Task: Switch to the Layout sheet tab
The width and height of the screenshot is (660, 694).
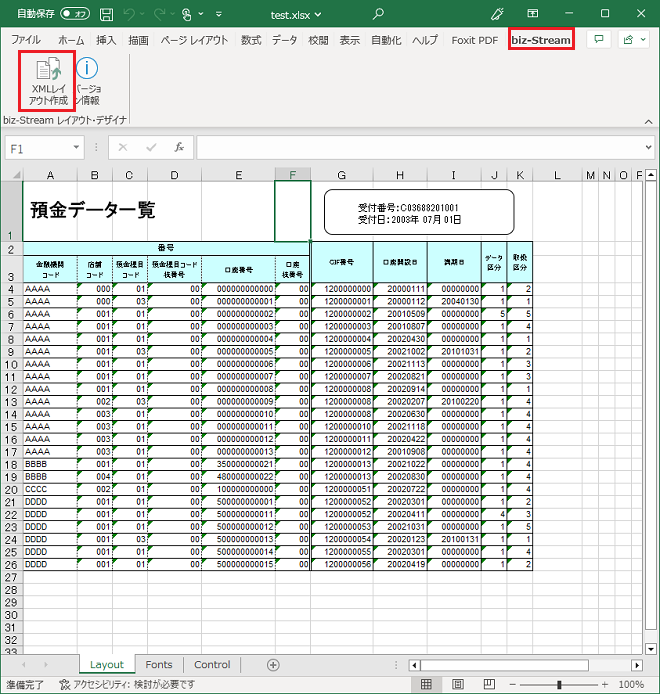Action: coord(107,665)
